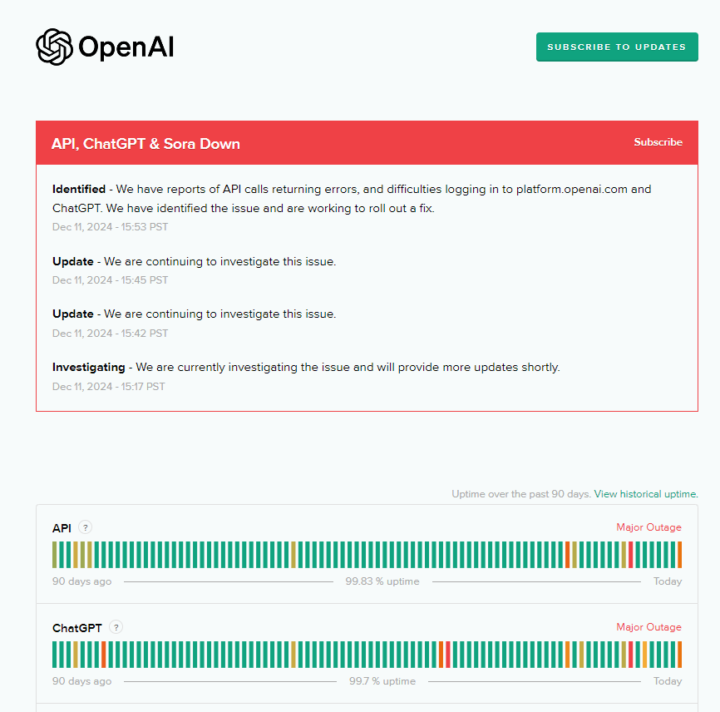Image resolution: width=720 pixels, height=712 pixels.
Task: Click the API component name
Action: (x=62, y=528)
